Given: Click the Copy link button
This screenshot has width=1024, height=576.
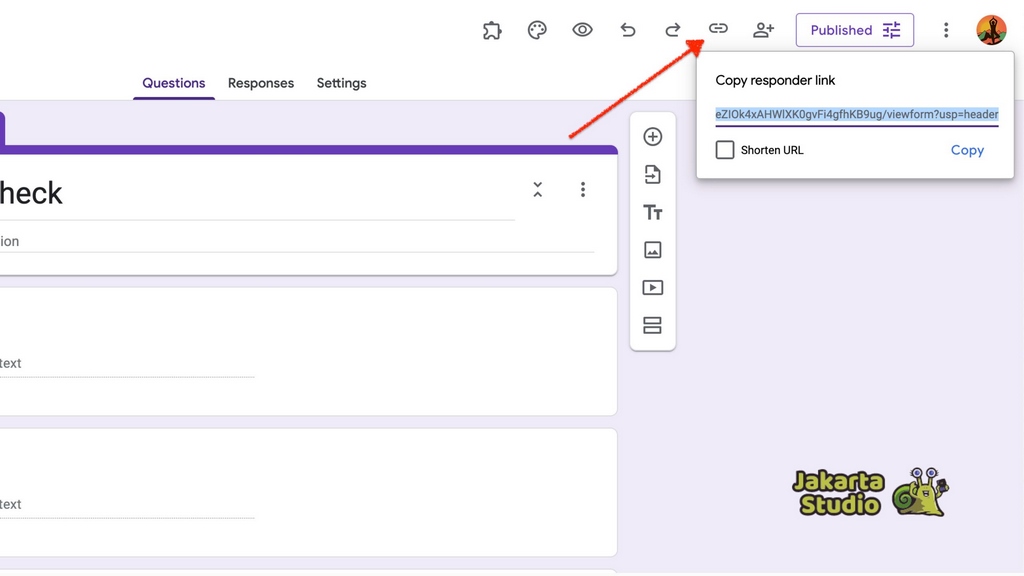Looking at the screenshot, I should (x=966, y=150).
